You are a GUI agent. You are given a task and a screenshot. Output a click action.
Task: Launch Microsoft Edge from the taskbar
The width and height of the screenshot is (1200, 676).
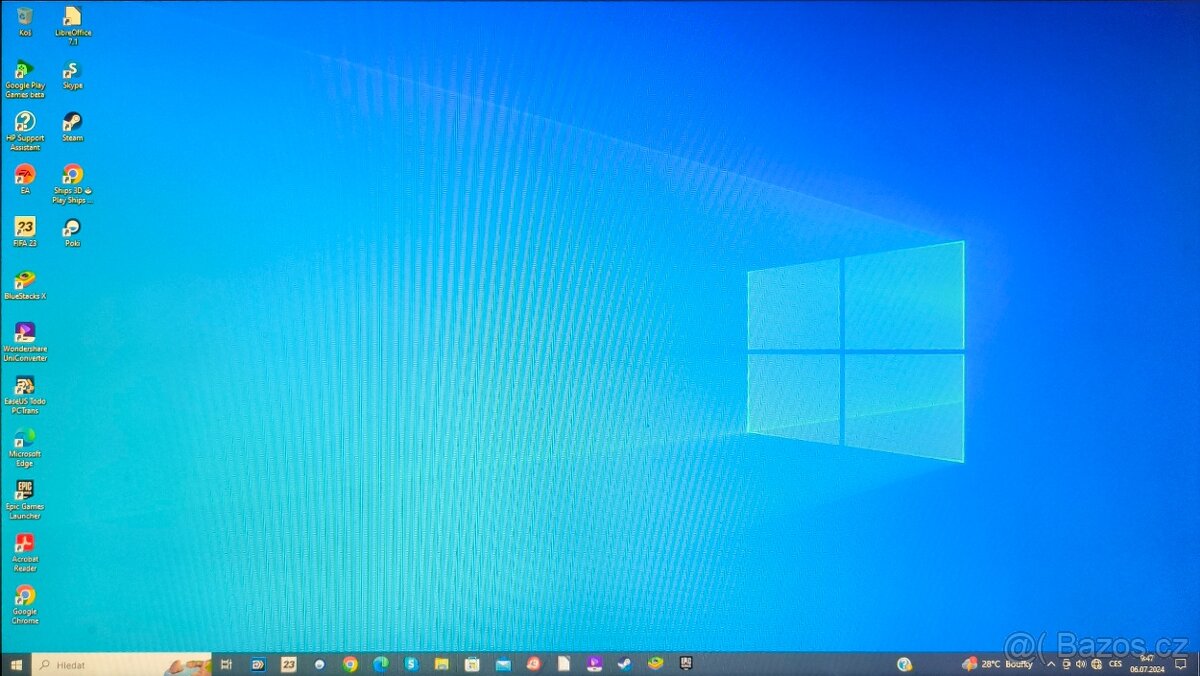click(380, 664)
